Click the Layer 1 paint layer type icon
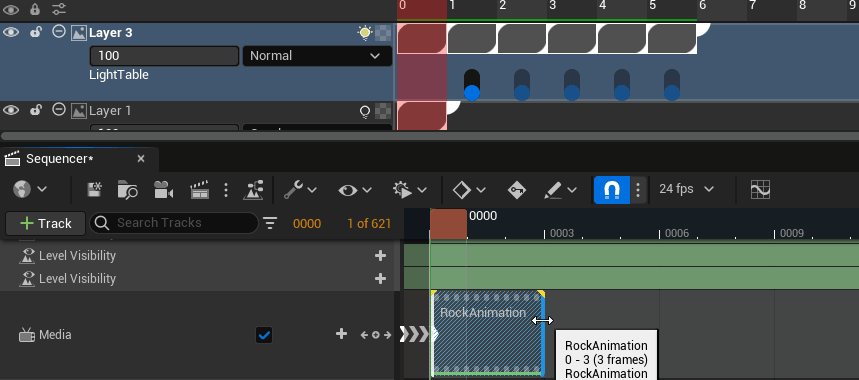 (79, 111)
